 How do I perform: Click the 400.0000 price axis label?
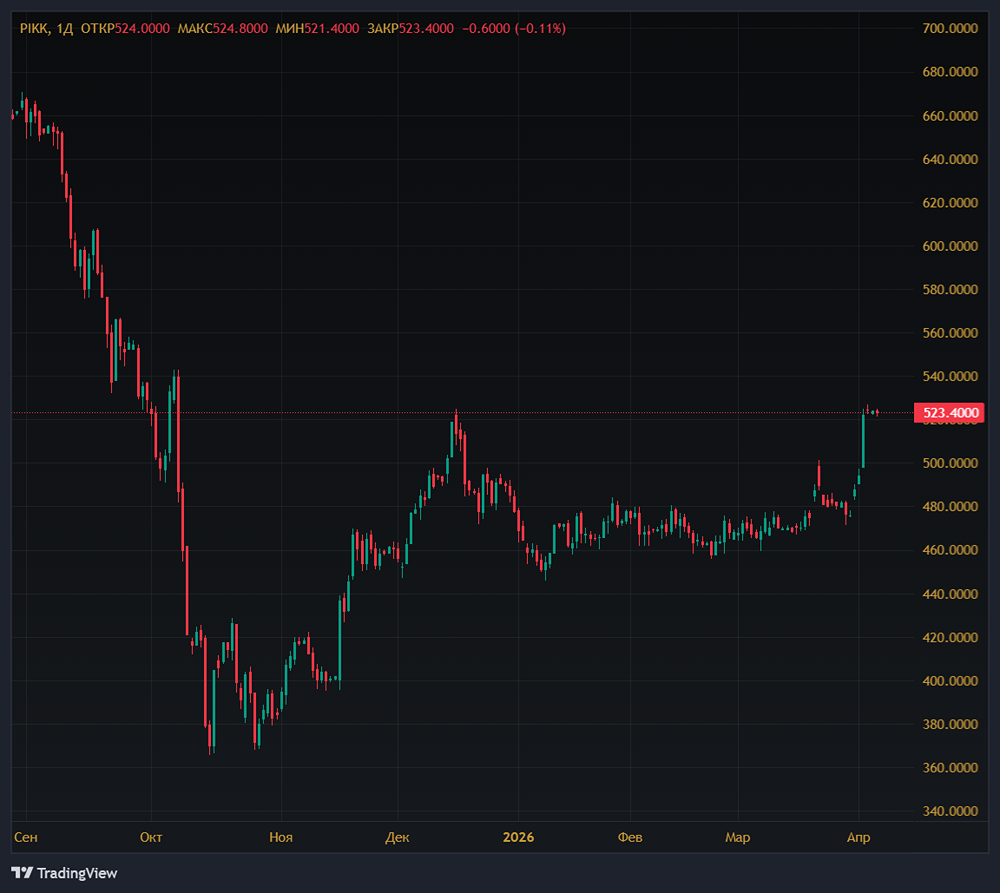[950, 680]
